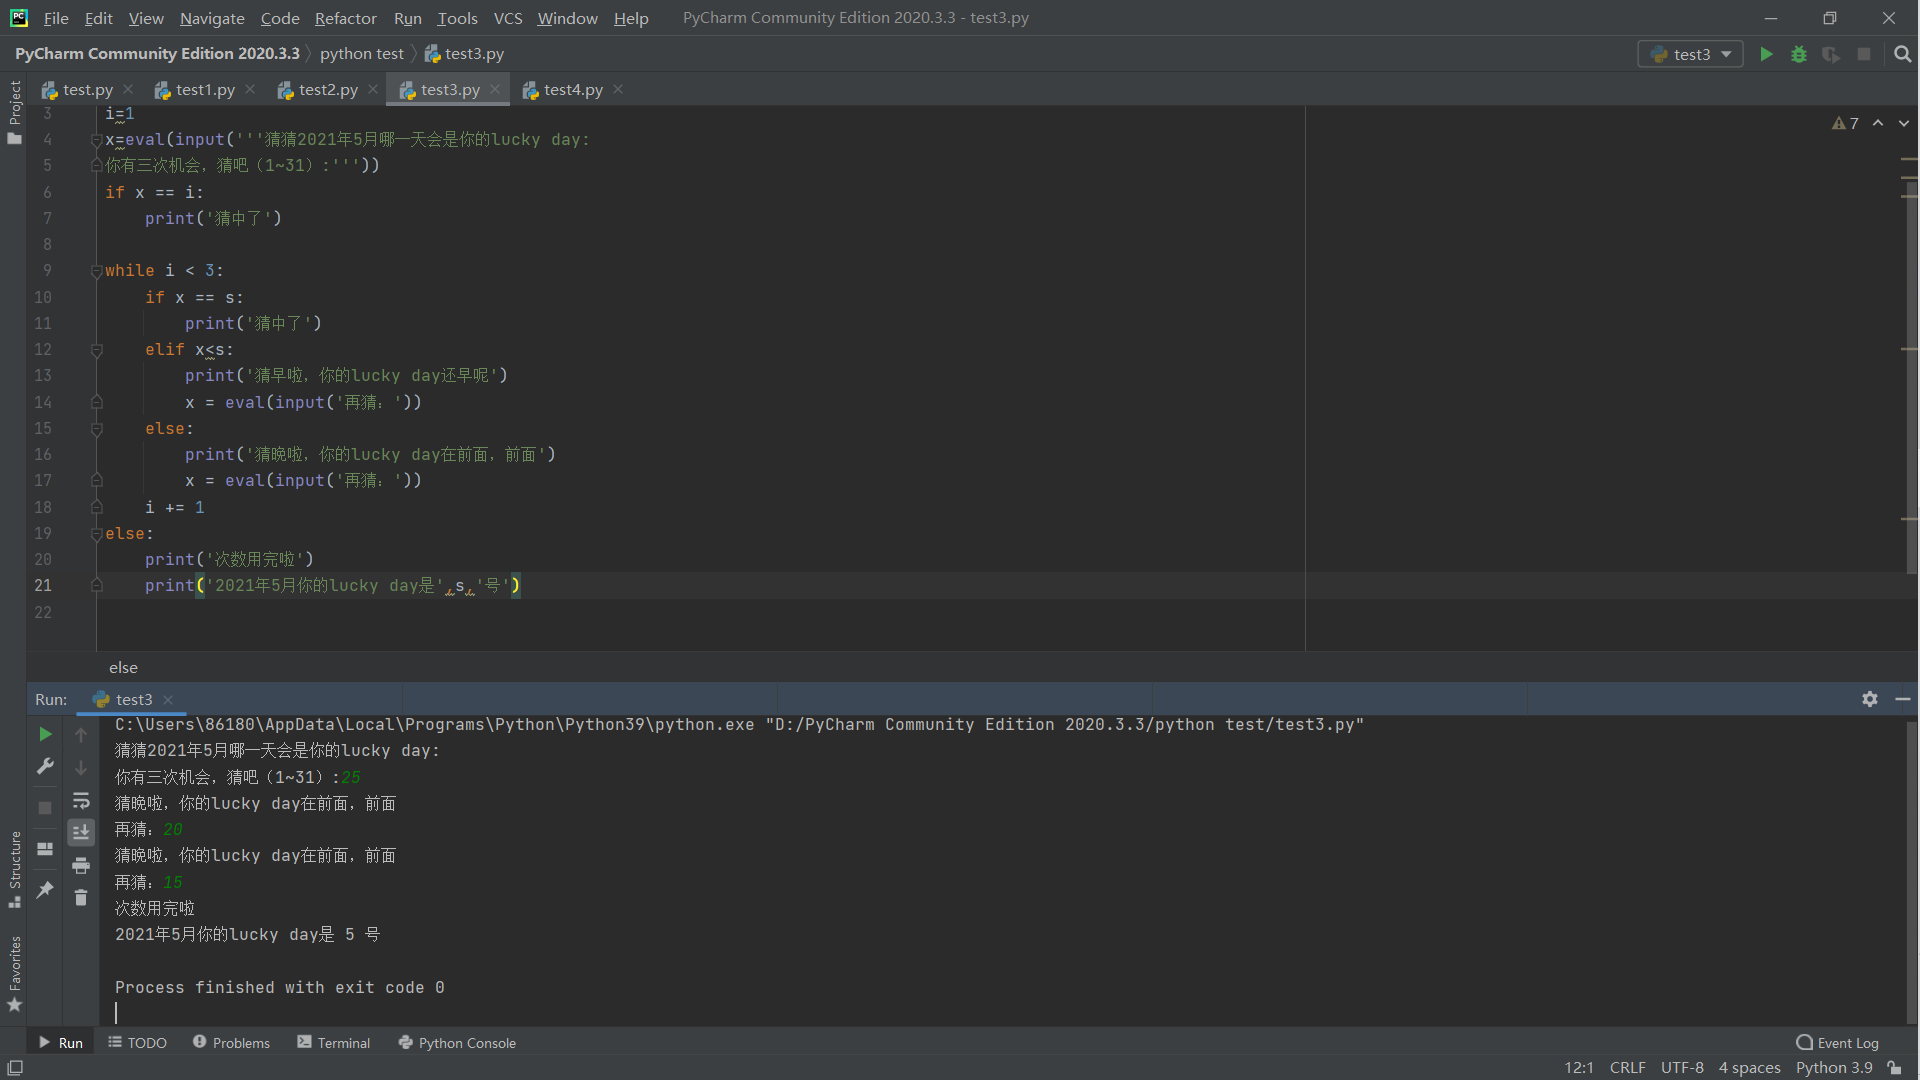
Task: Jump to next highlighted warning arrow
Action: [x=1903, y=123]
